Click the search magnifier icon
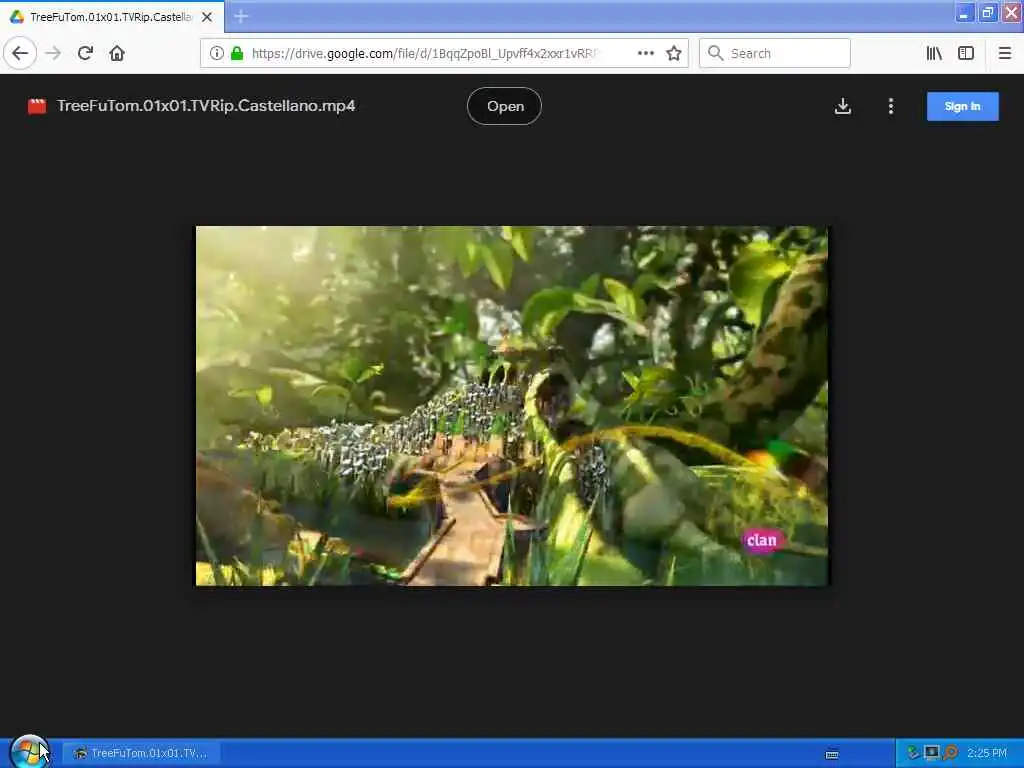Image resolution: width=1024 pixels, height=768 pixels. pos(716,54)
